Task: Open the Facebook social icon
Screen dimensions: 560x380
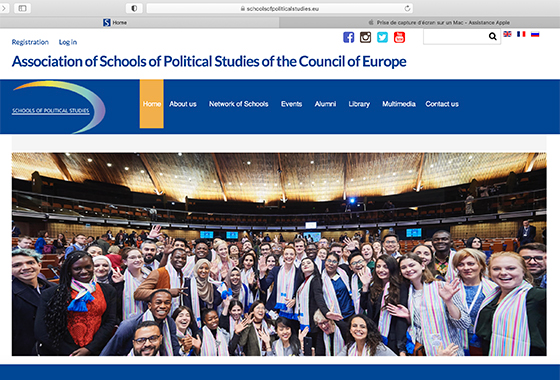Action: pos(349,37)
